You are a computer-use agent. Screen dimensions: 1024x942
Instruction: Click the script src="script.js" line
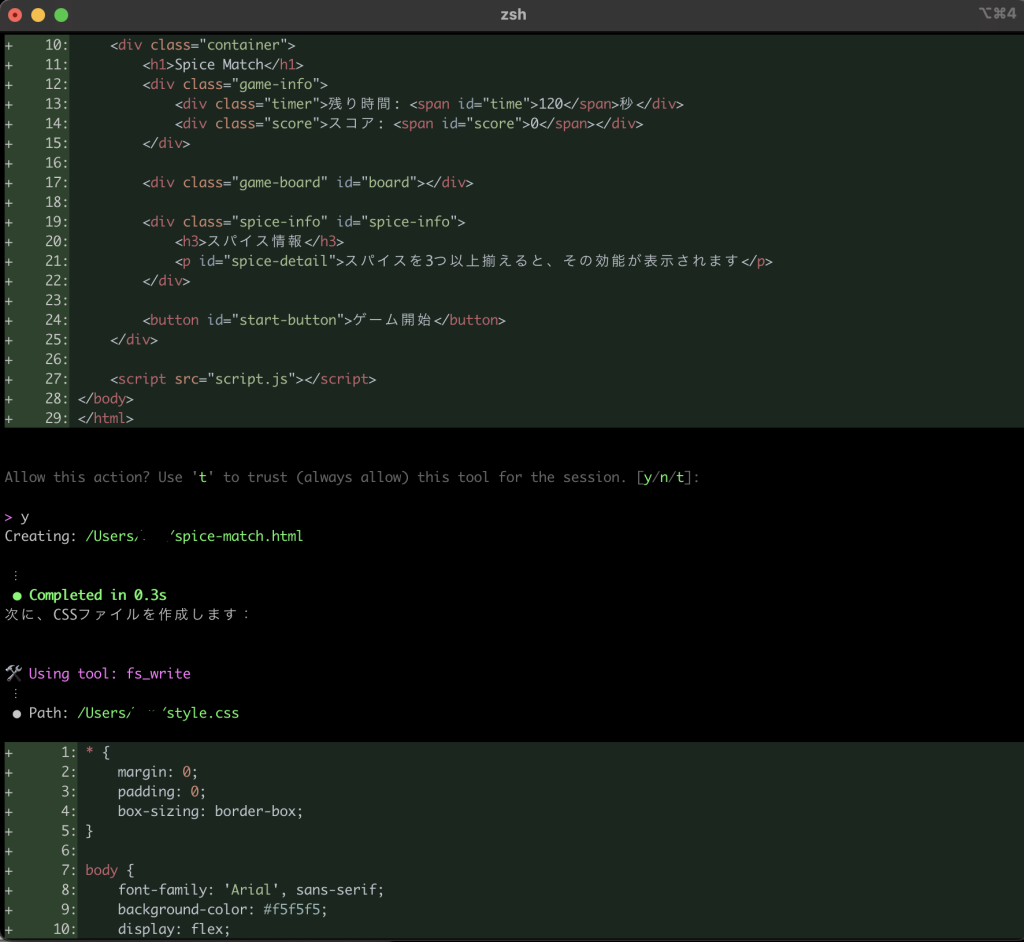(x=243, y=379)
